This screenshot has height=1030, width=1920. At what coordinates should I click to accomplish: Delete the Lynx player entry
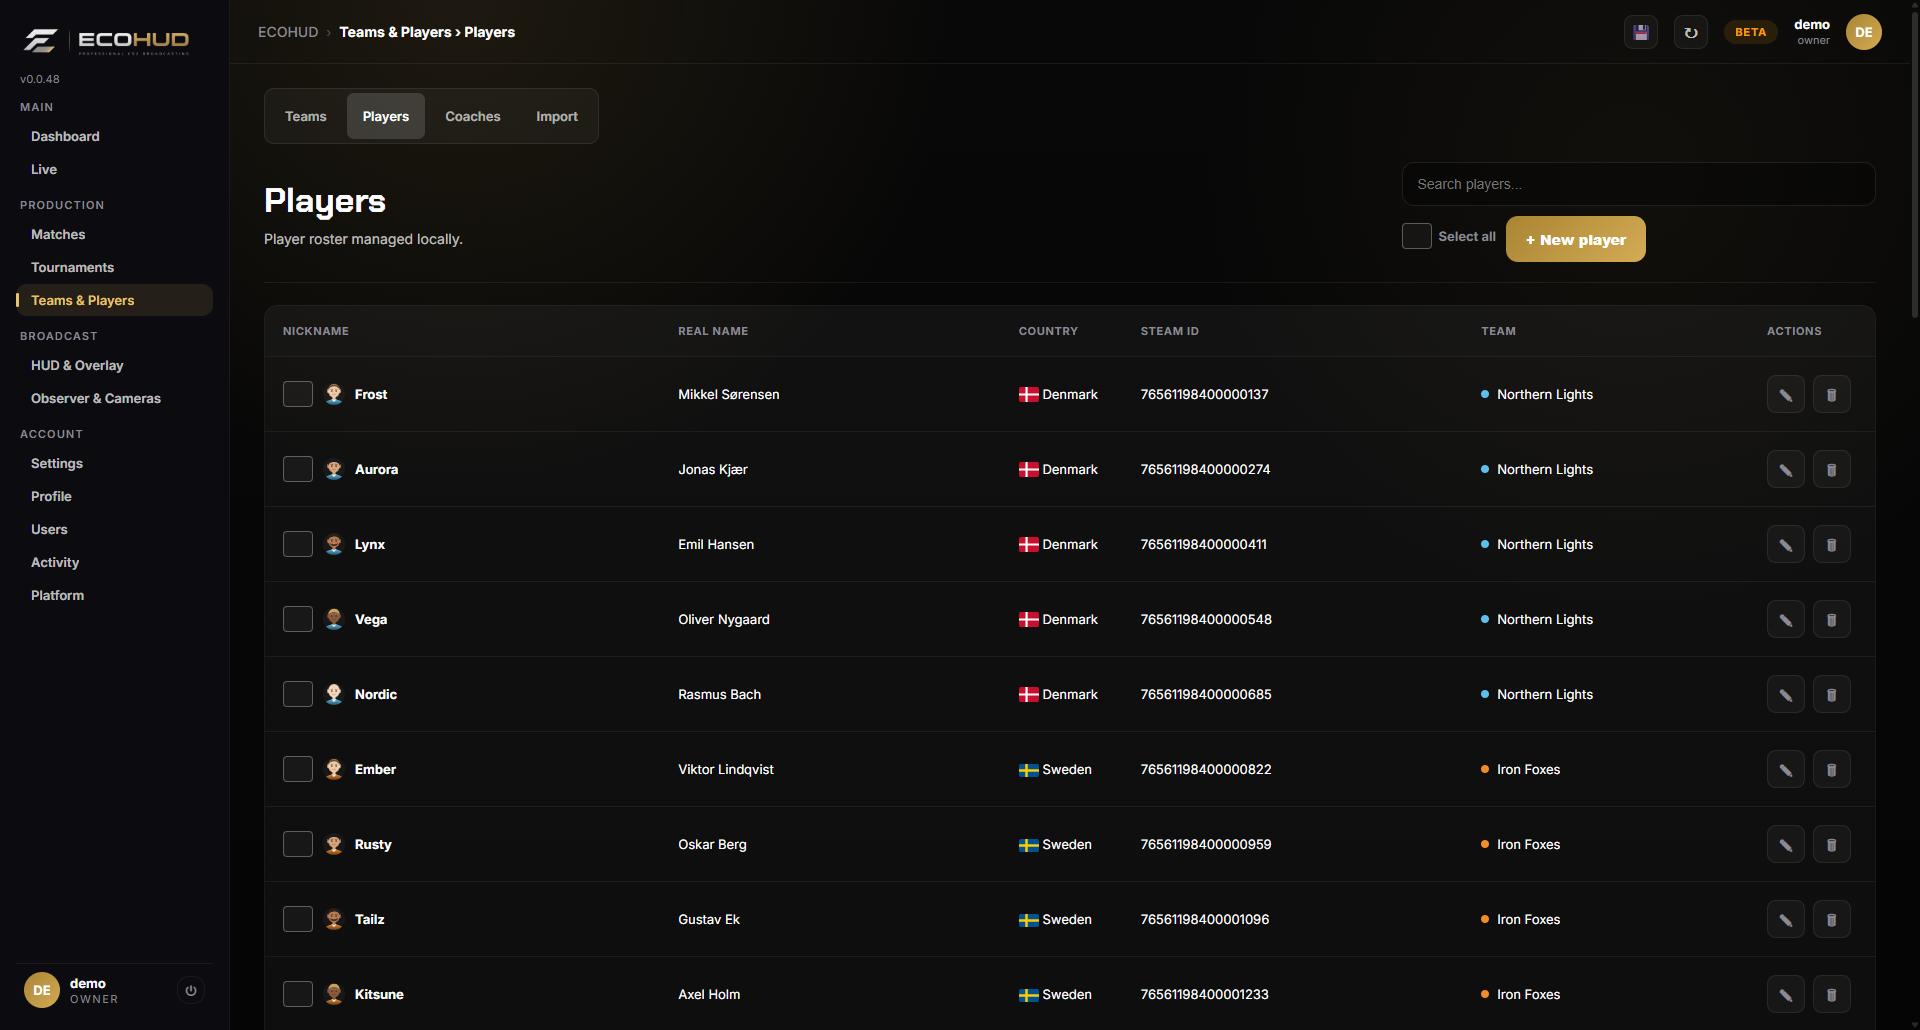click(x=1831, y=544)
